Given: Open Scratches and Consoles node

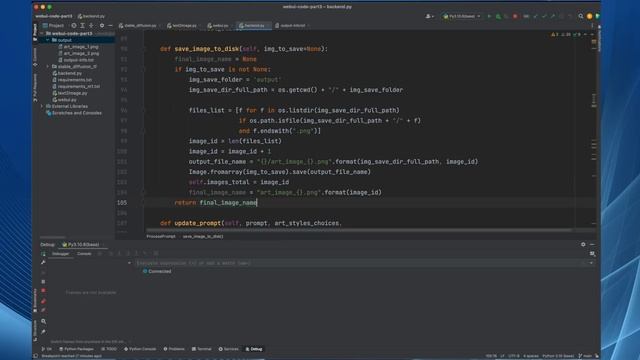Looking at the screenshot, I should coord(74,113).
